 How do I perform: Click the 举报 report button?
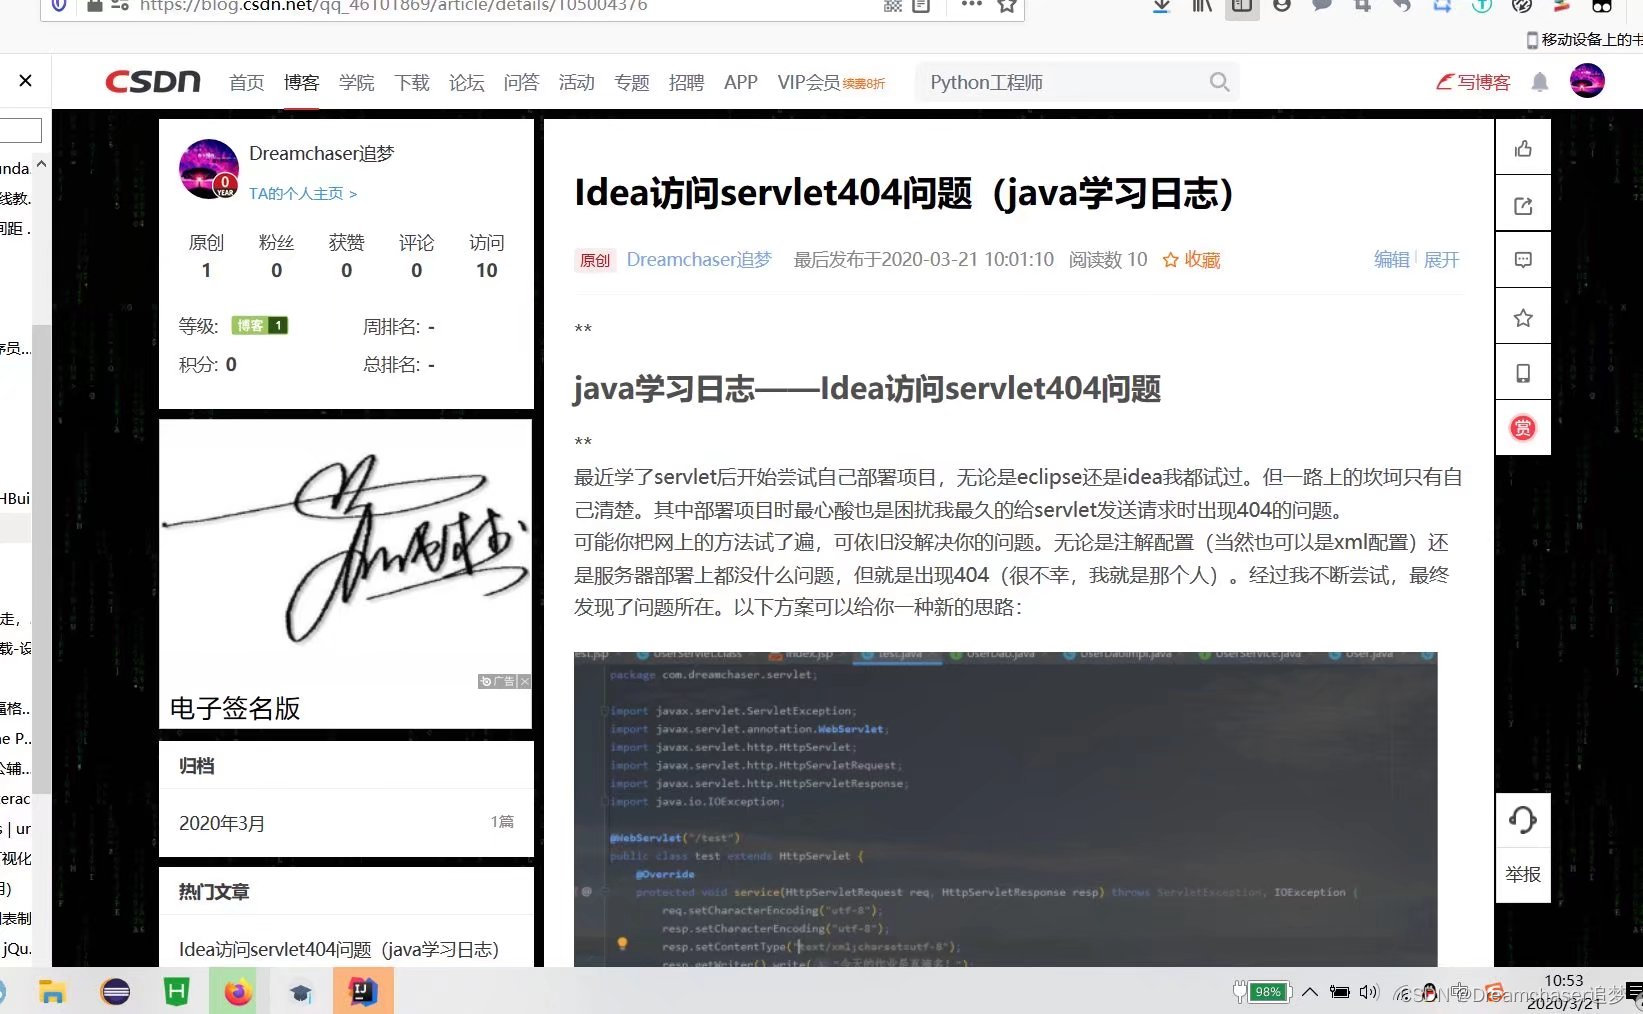[1523, 875]
